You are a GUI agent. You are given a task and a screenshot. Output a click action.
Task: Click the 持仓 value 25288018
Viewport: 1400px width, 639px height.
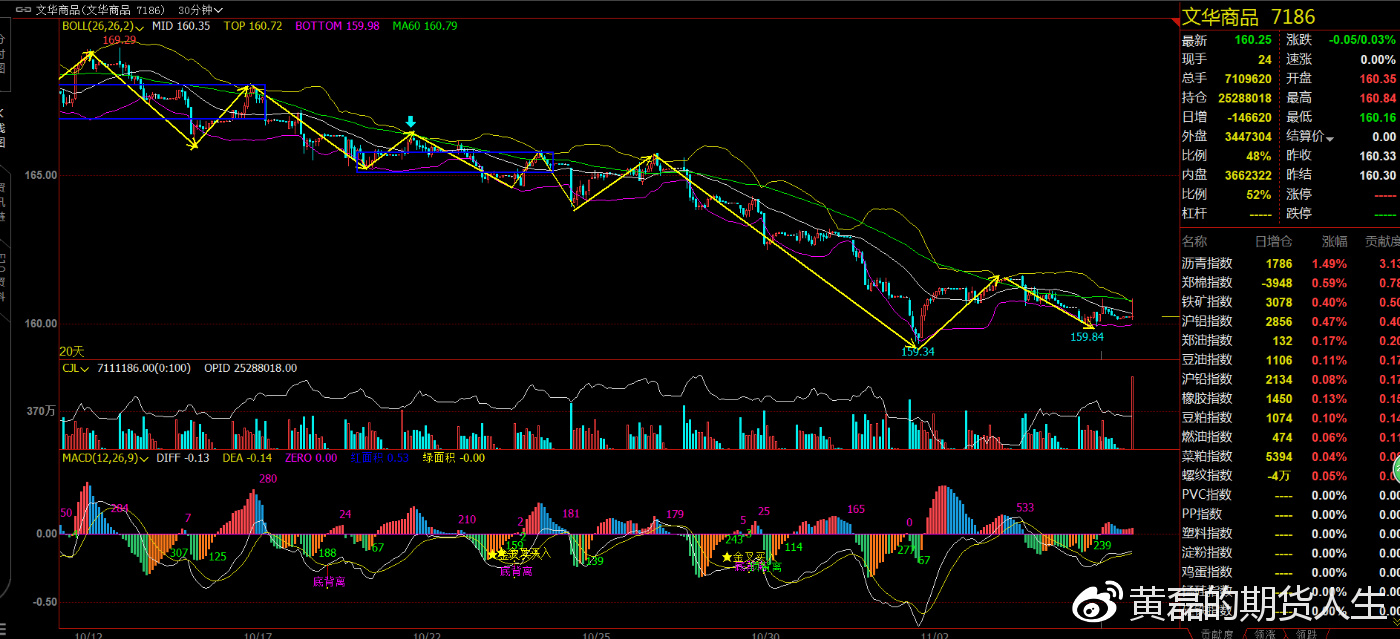pos(1243,98)
